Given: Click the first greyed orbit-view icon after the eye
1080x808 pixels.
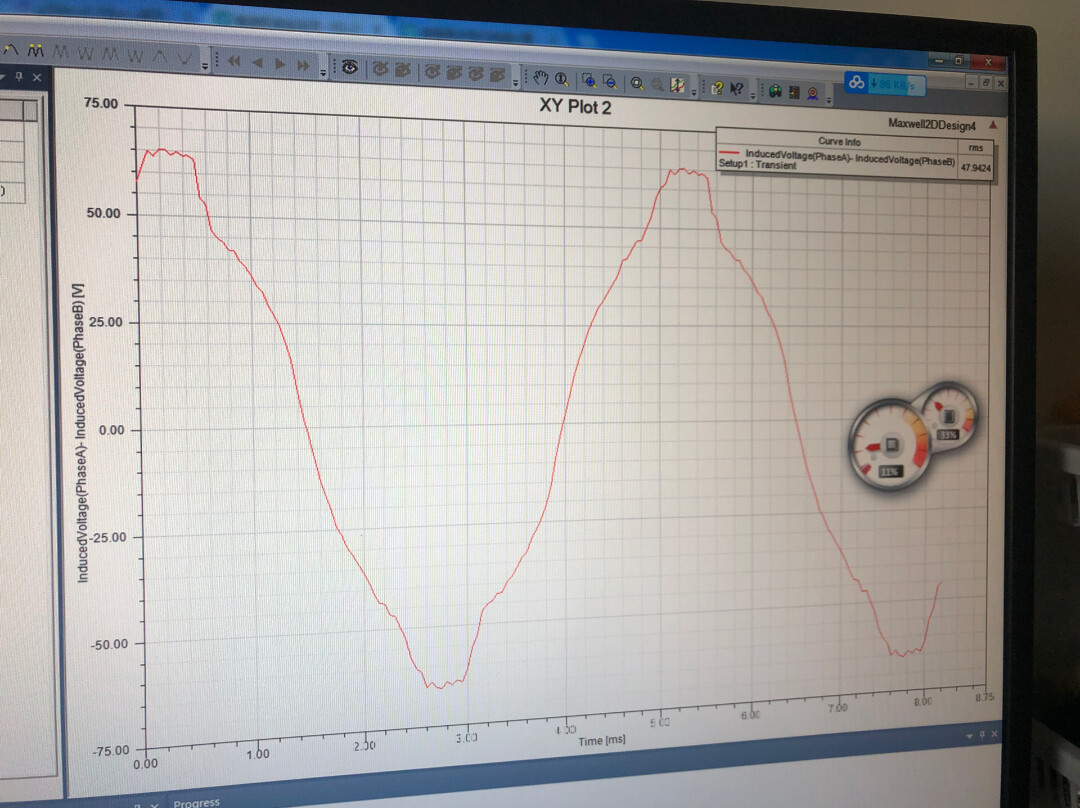Looking at the screenshot, I should point(380,68).
